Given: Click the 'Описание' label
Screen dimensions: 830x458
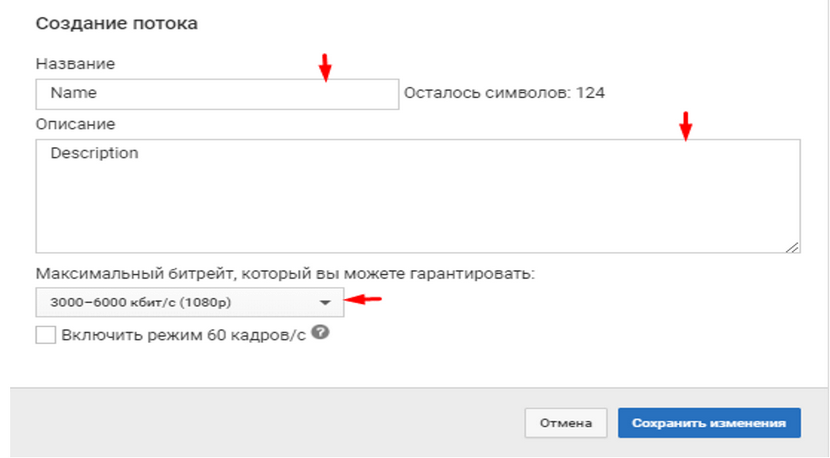Looking at the screenshot, I should 75,124.
